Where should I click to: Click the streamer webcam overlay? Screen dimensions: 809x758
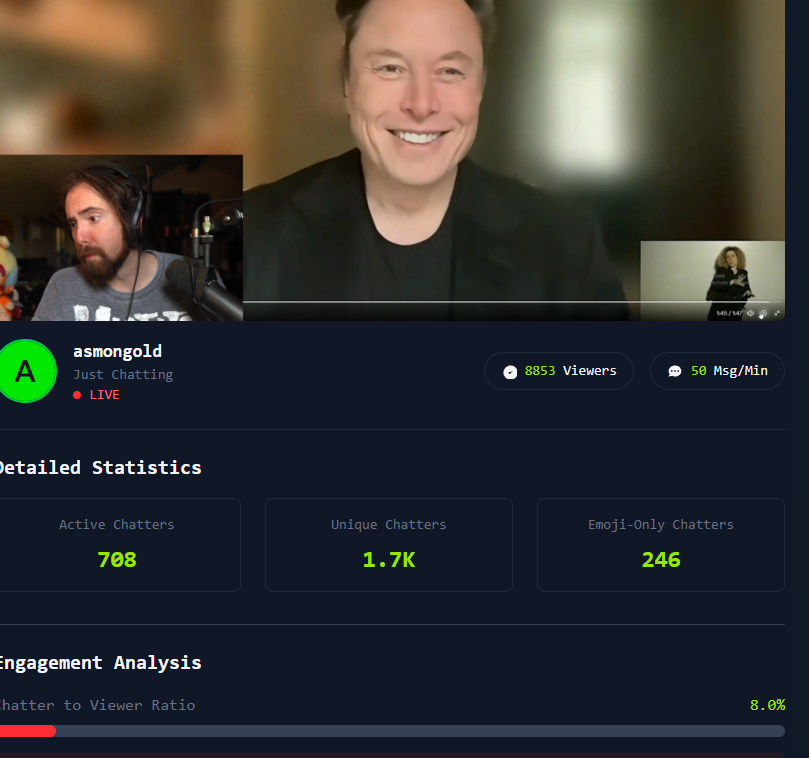click(x=121, y=238)
